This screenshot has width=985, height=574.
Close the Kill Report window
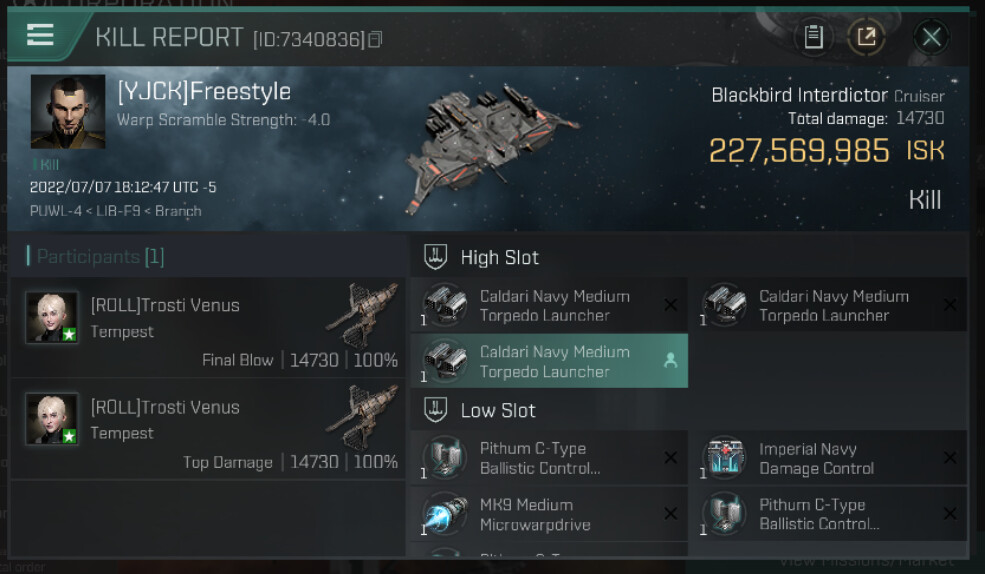[932, 37]
